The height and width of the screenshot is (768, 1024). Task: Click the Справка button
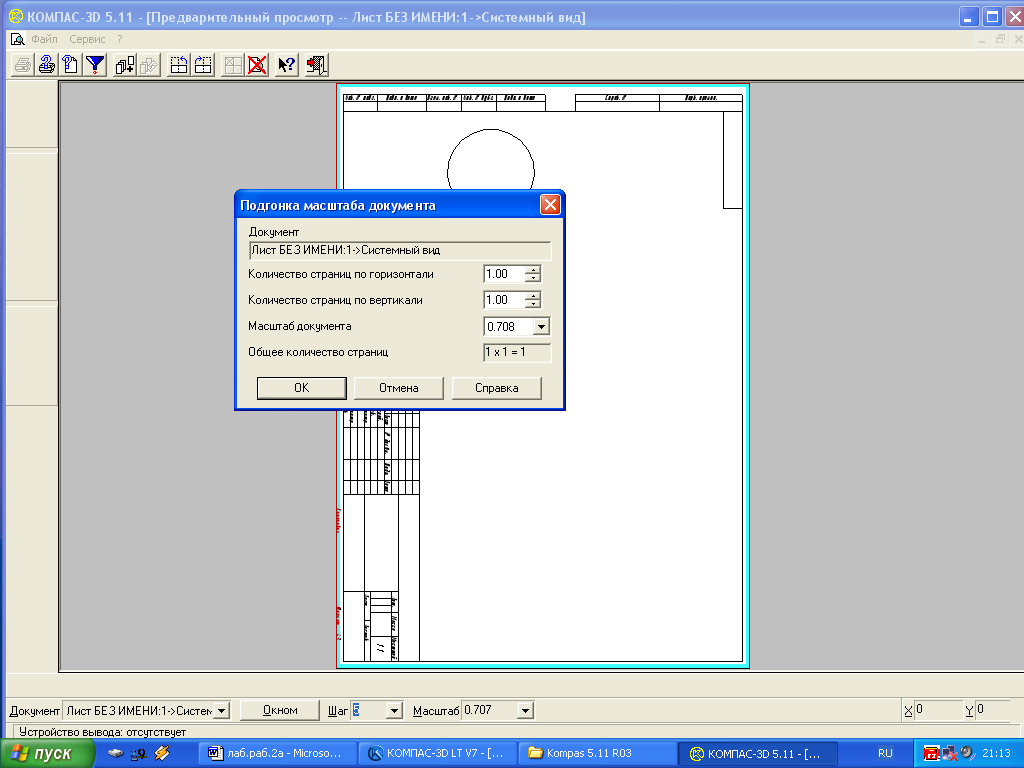[497, 388]
